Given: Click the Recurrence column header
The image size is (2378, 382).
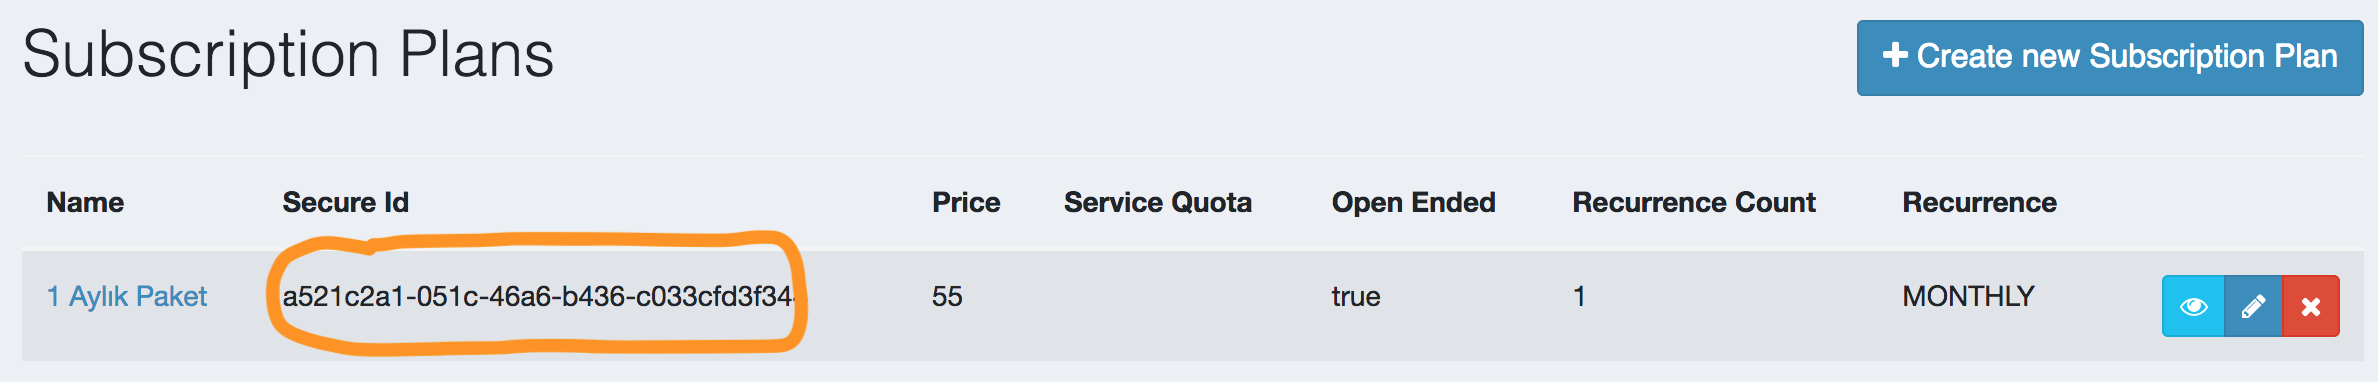Looking at the screenshot, I should (x=1979, y=202).
